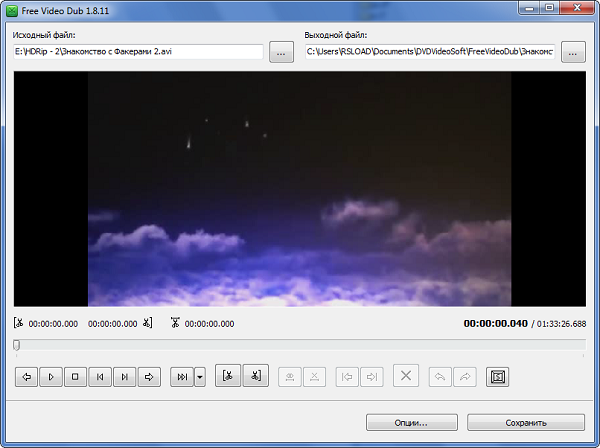The height and width of the screenshot is (448, 600).
Task: Click the Исходный файл path input field
Action: tap(139, 52)
